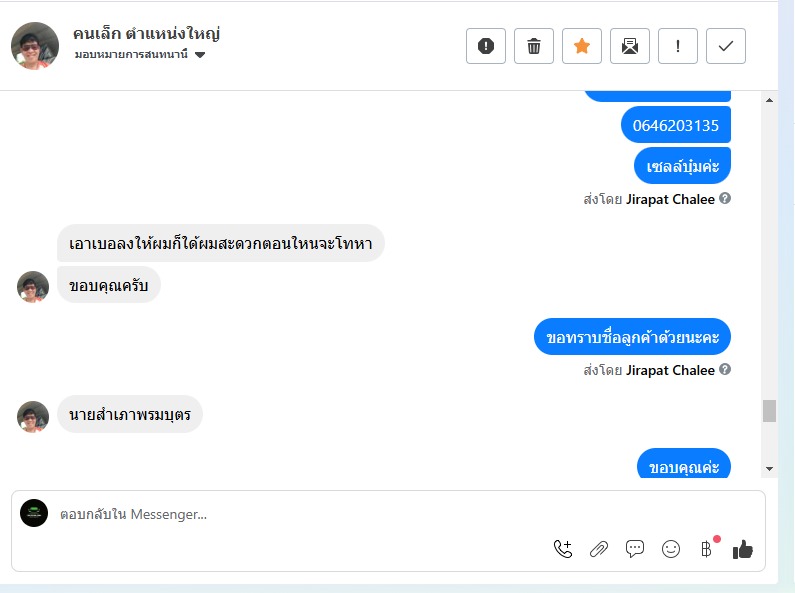This screenshot has height=593, width=795.
Task: Click the add phone call icon
Action: point(563,548)
